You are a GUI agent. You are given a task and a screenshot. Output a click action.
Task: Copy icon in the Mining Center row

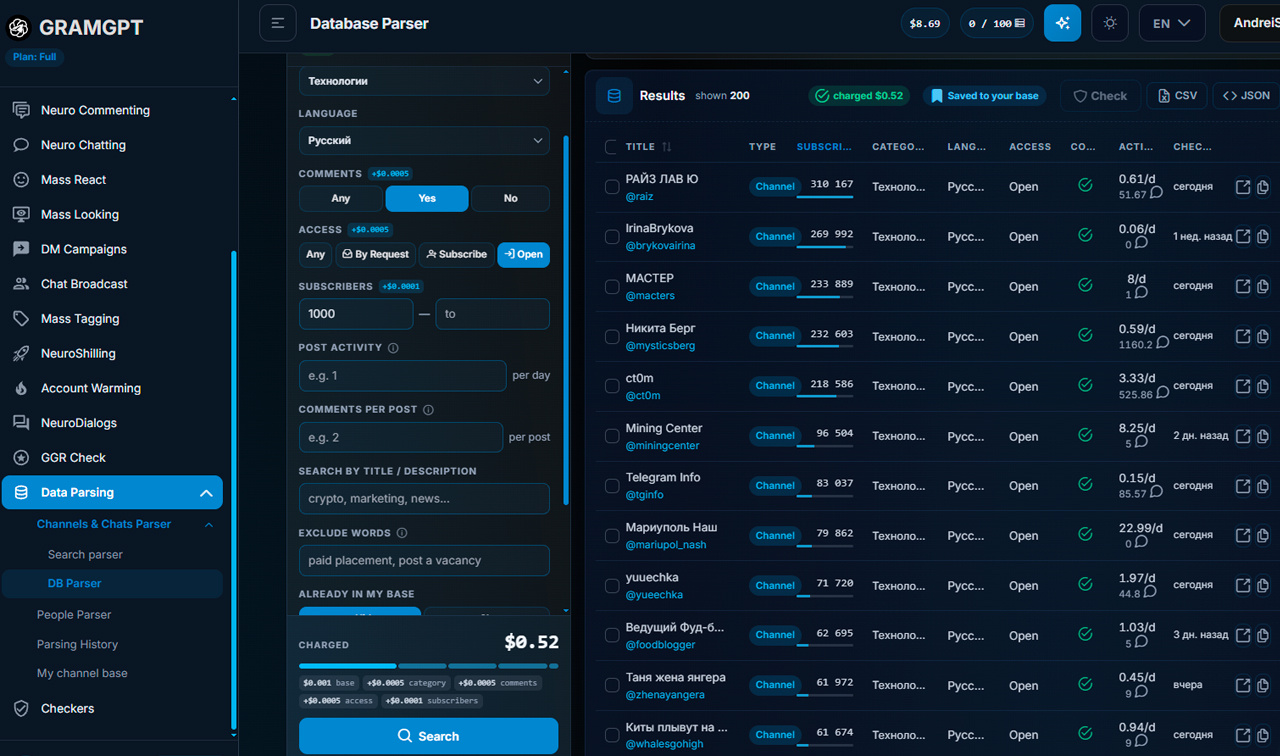pos(1263,436)
